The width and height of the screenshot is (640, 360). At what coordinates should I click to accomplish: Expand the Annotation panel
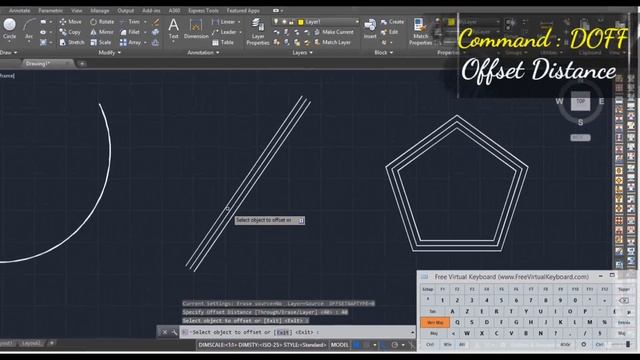tap(203, 52)
